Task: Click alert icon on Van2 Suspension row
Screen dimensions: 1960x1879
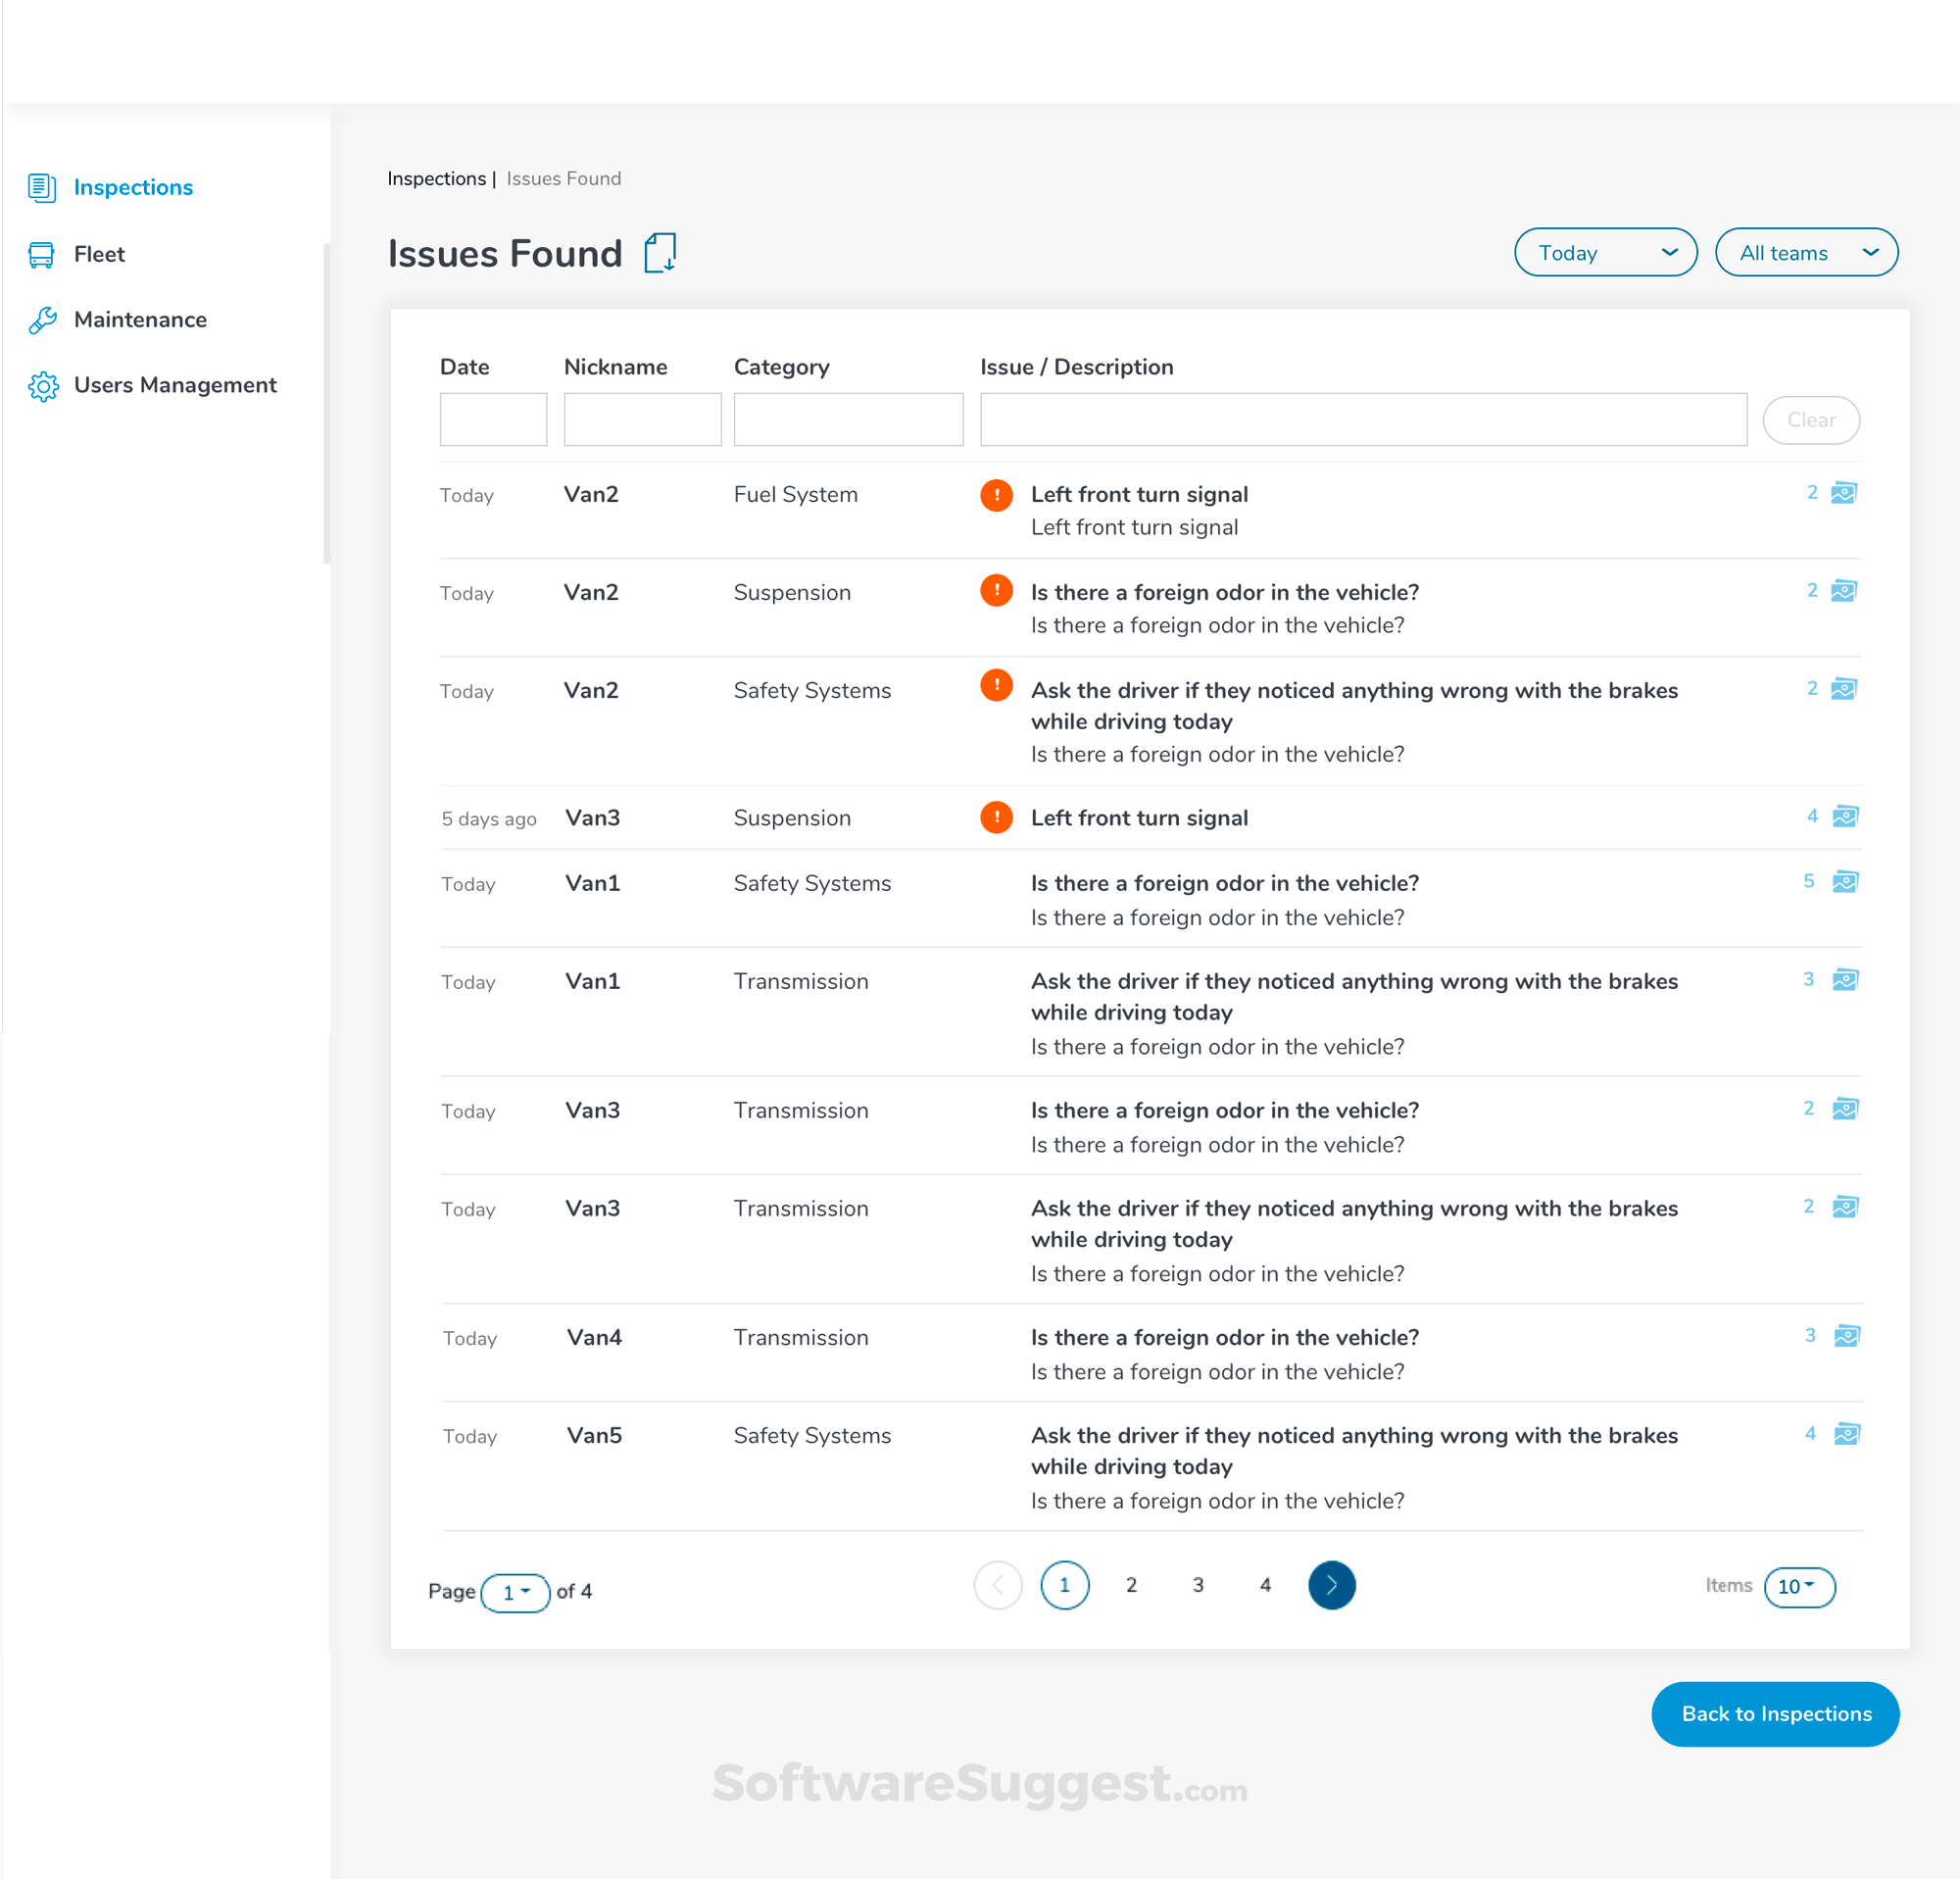Action: click(x=996, y=591)
